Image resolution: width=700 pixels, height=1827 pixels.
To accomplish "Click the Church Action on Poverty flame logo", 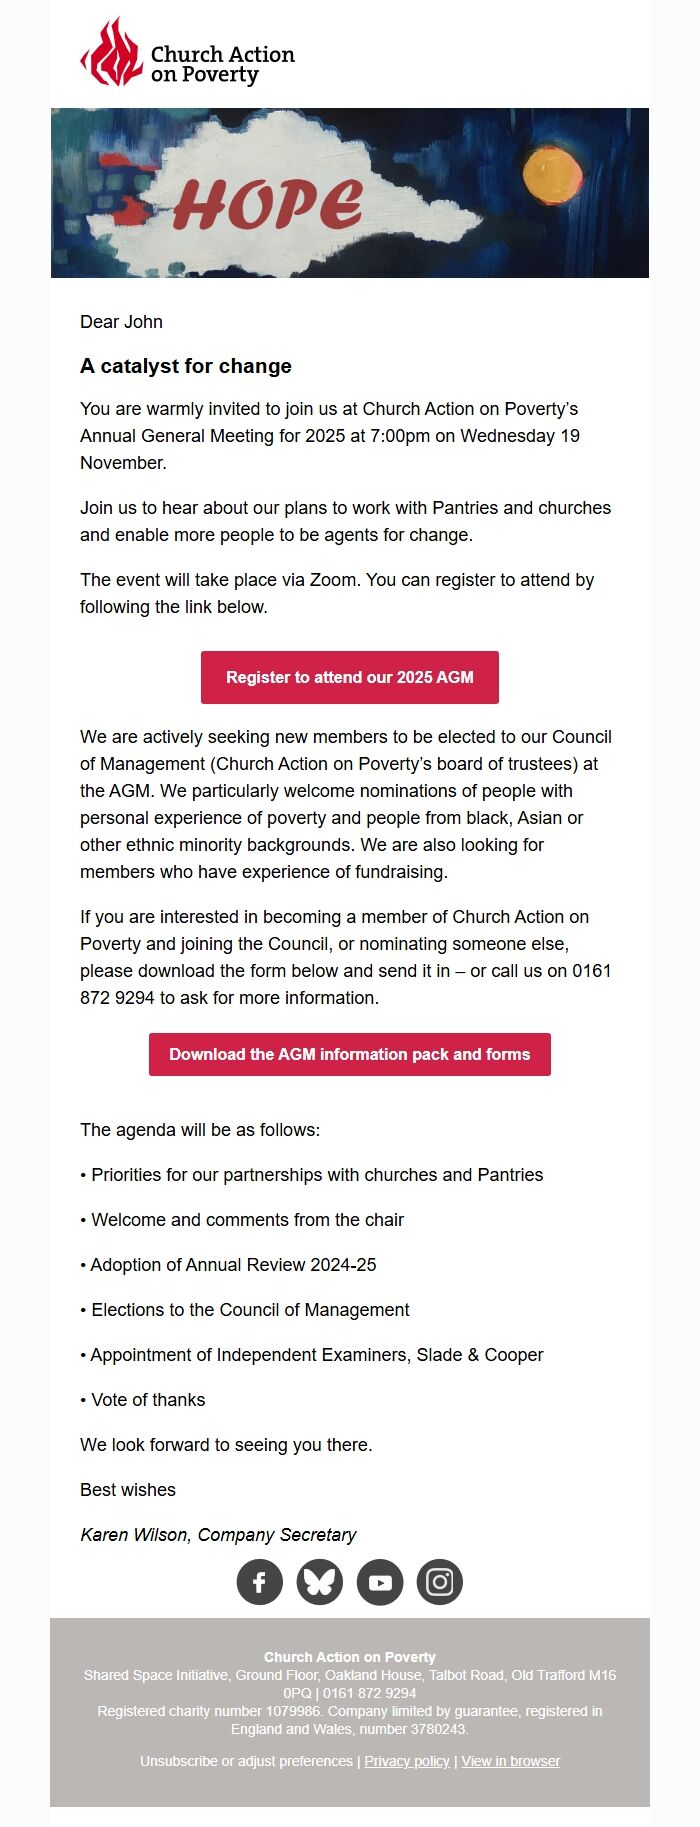I will tap(112, 52).
